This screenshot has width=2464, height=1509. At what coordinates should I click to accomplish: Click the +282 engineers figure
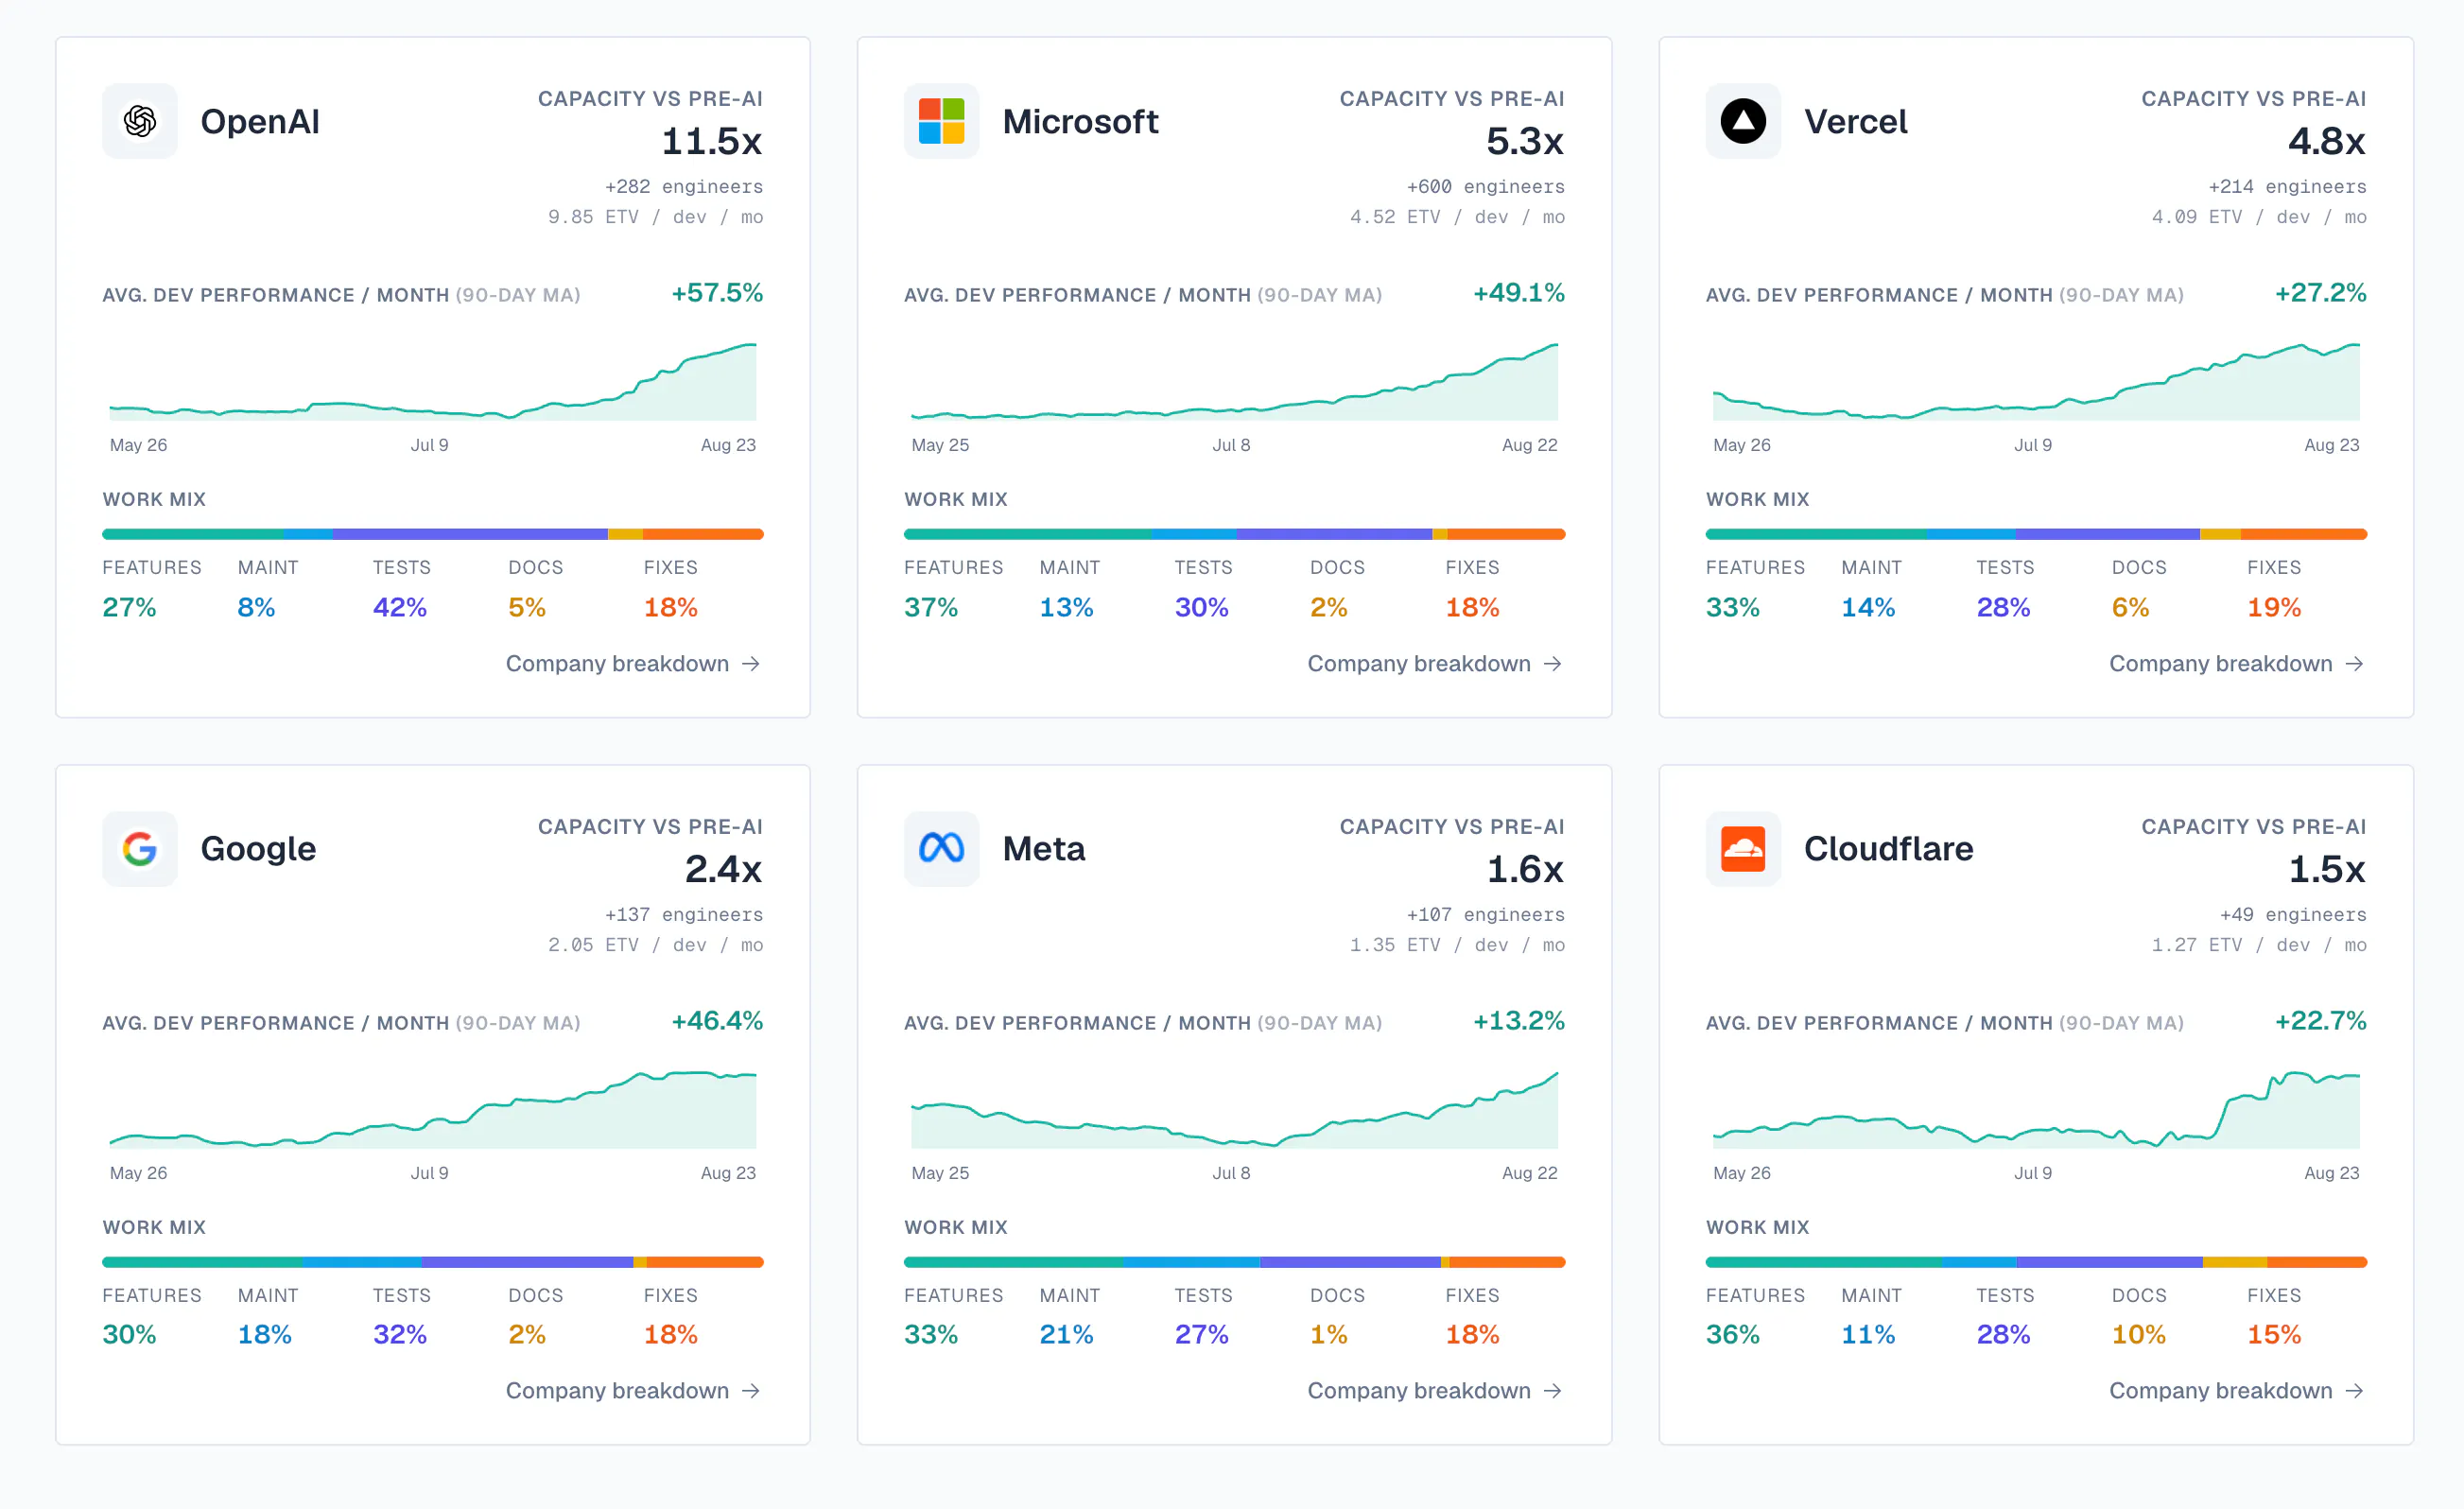(684, 187)
